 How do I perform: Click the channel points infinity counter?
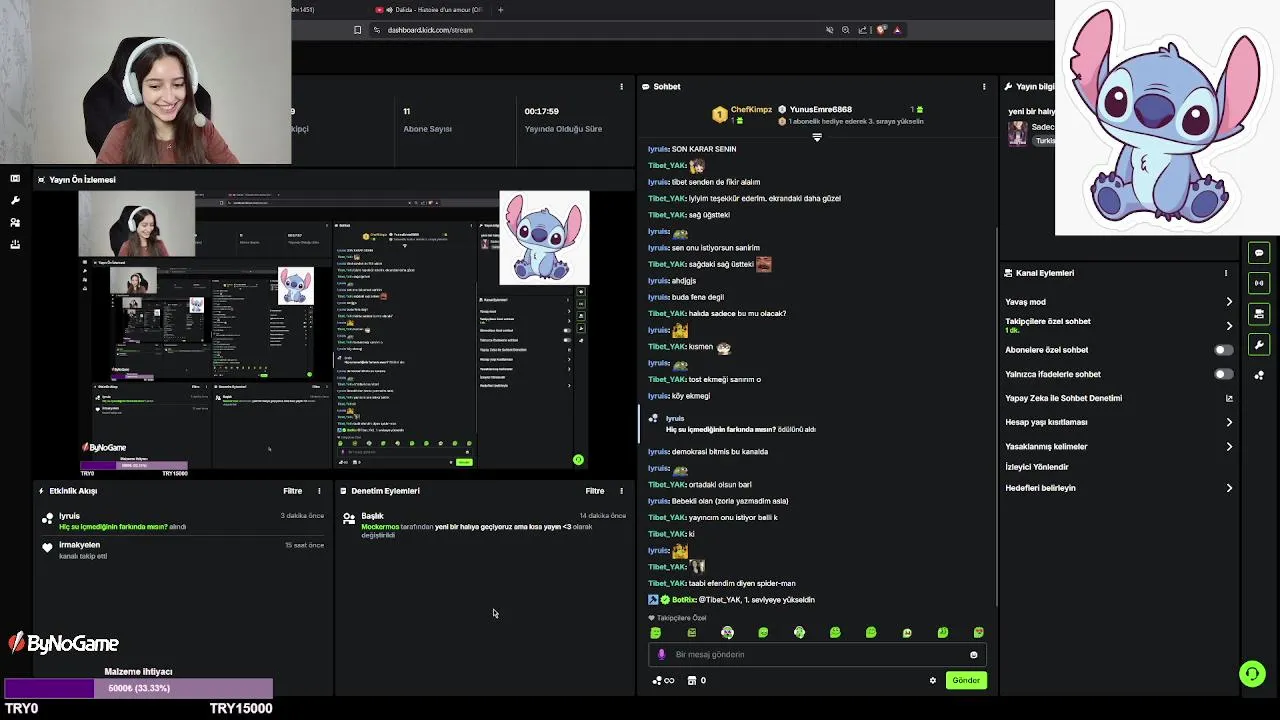click(x=663, y=680)
